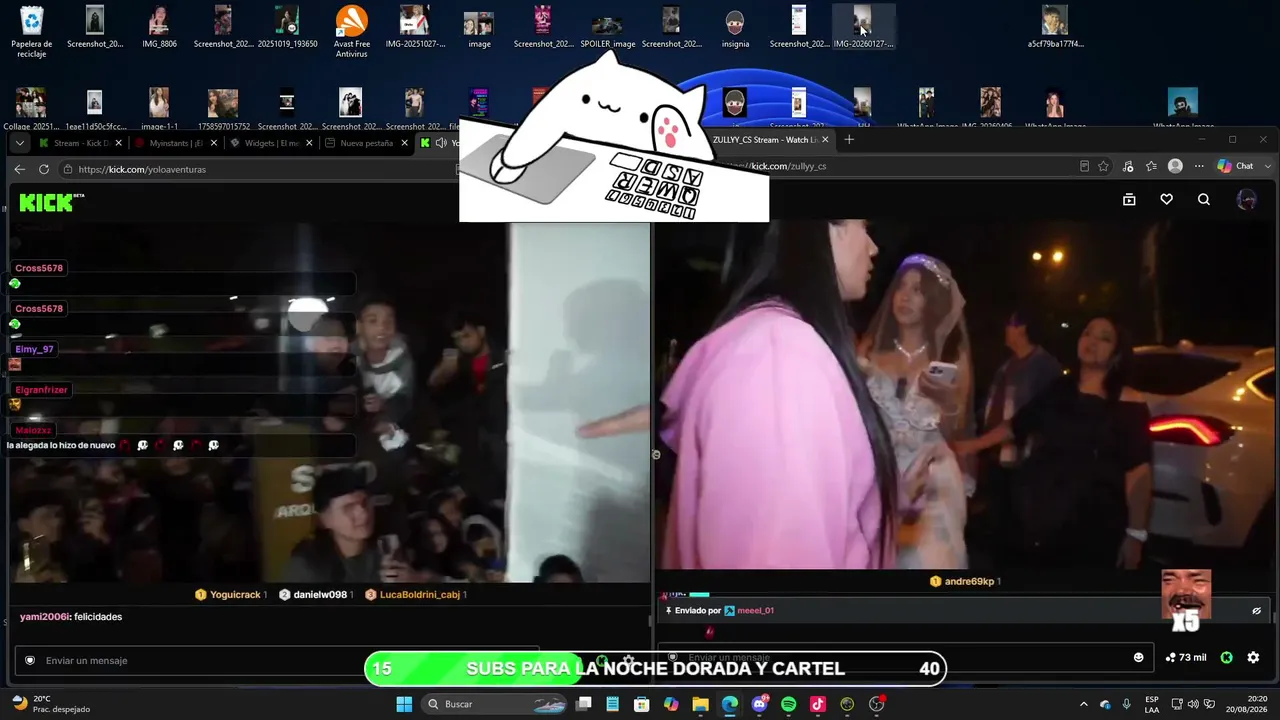
Task: Open Kick clips icon in right window
Action: pos(1129,200)
